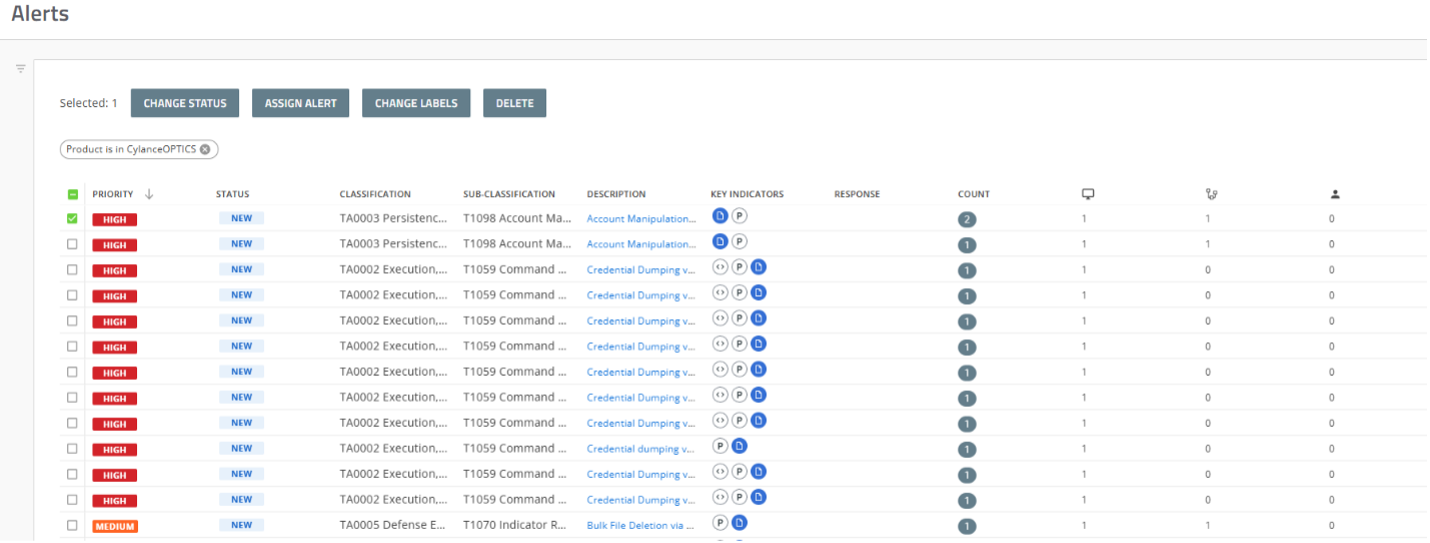
Task: Open the filter panel icon beside the list
Action: click(x=20, y=69)
